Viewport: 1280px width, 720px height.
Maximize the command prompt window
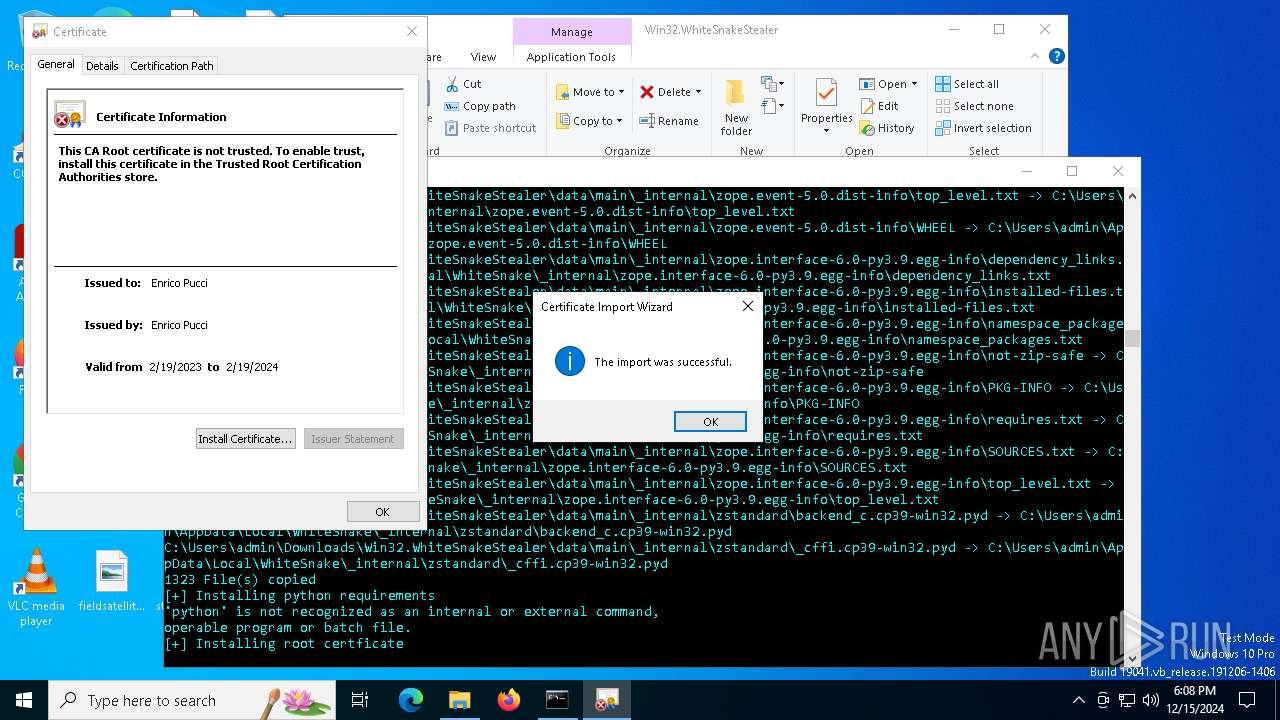(1072, 171)
